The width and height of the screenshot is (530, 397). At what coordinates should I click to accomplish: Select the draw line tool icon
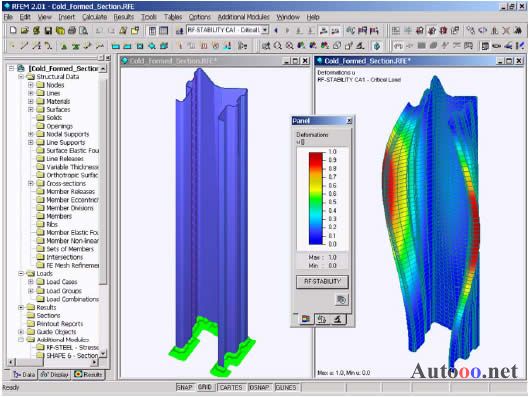click(24, 45)
